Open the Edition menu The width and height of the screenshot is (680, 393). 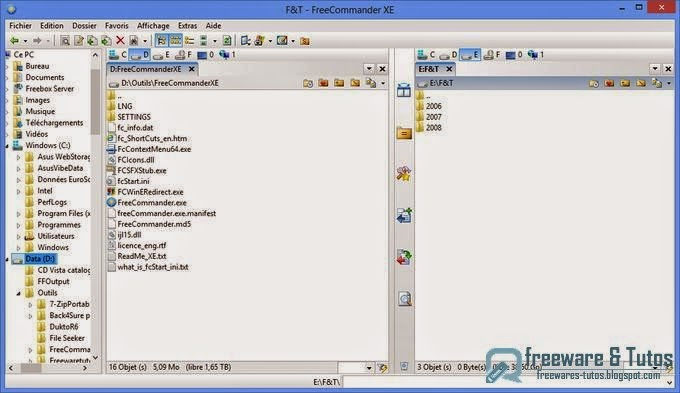click(52, 26)
